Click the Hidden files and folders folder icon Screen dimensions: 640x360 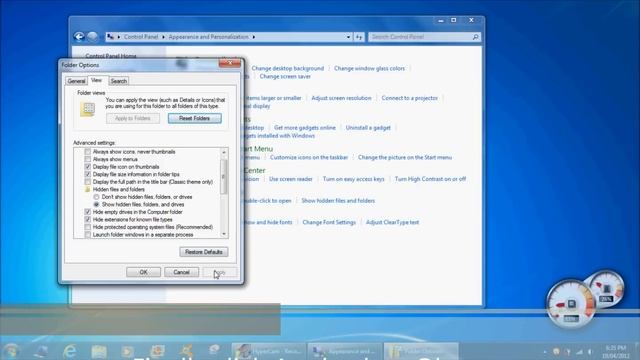tap(87, 189)
